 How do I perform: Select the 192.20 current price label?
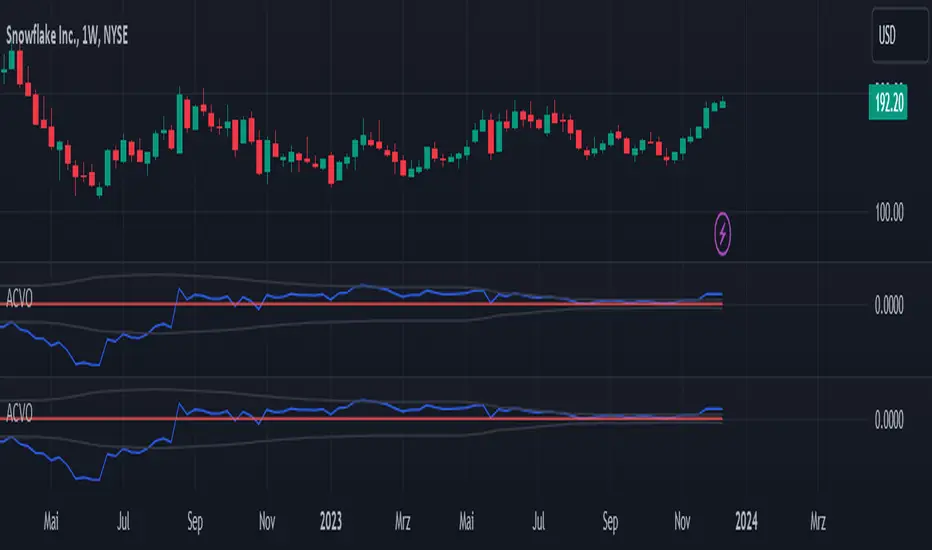click(888, 103)
